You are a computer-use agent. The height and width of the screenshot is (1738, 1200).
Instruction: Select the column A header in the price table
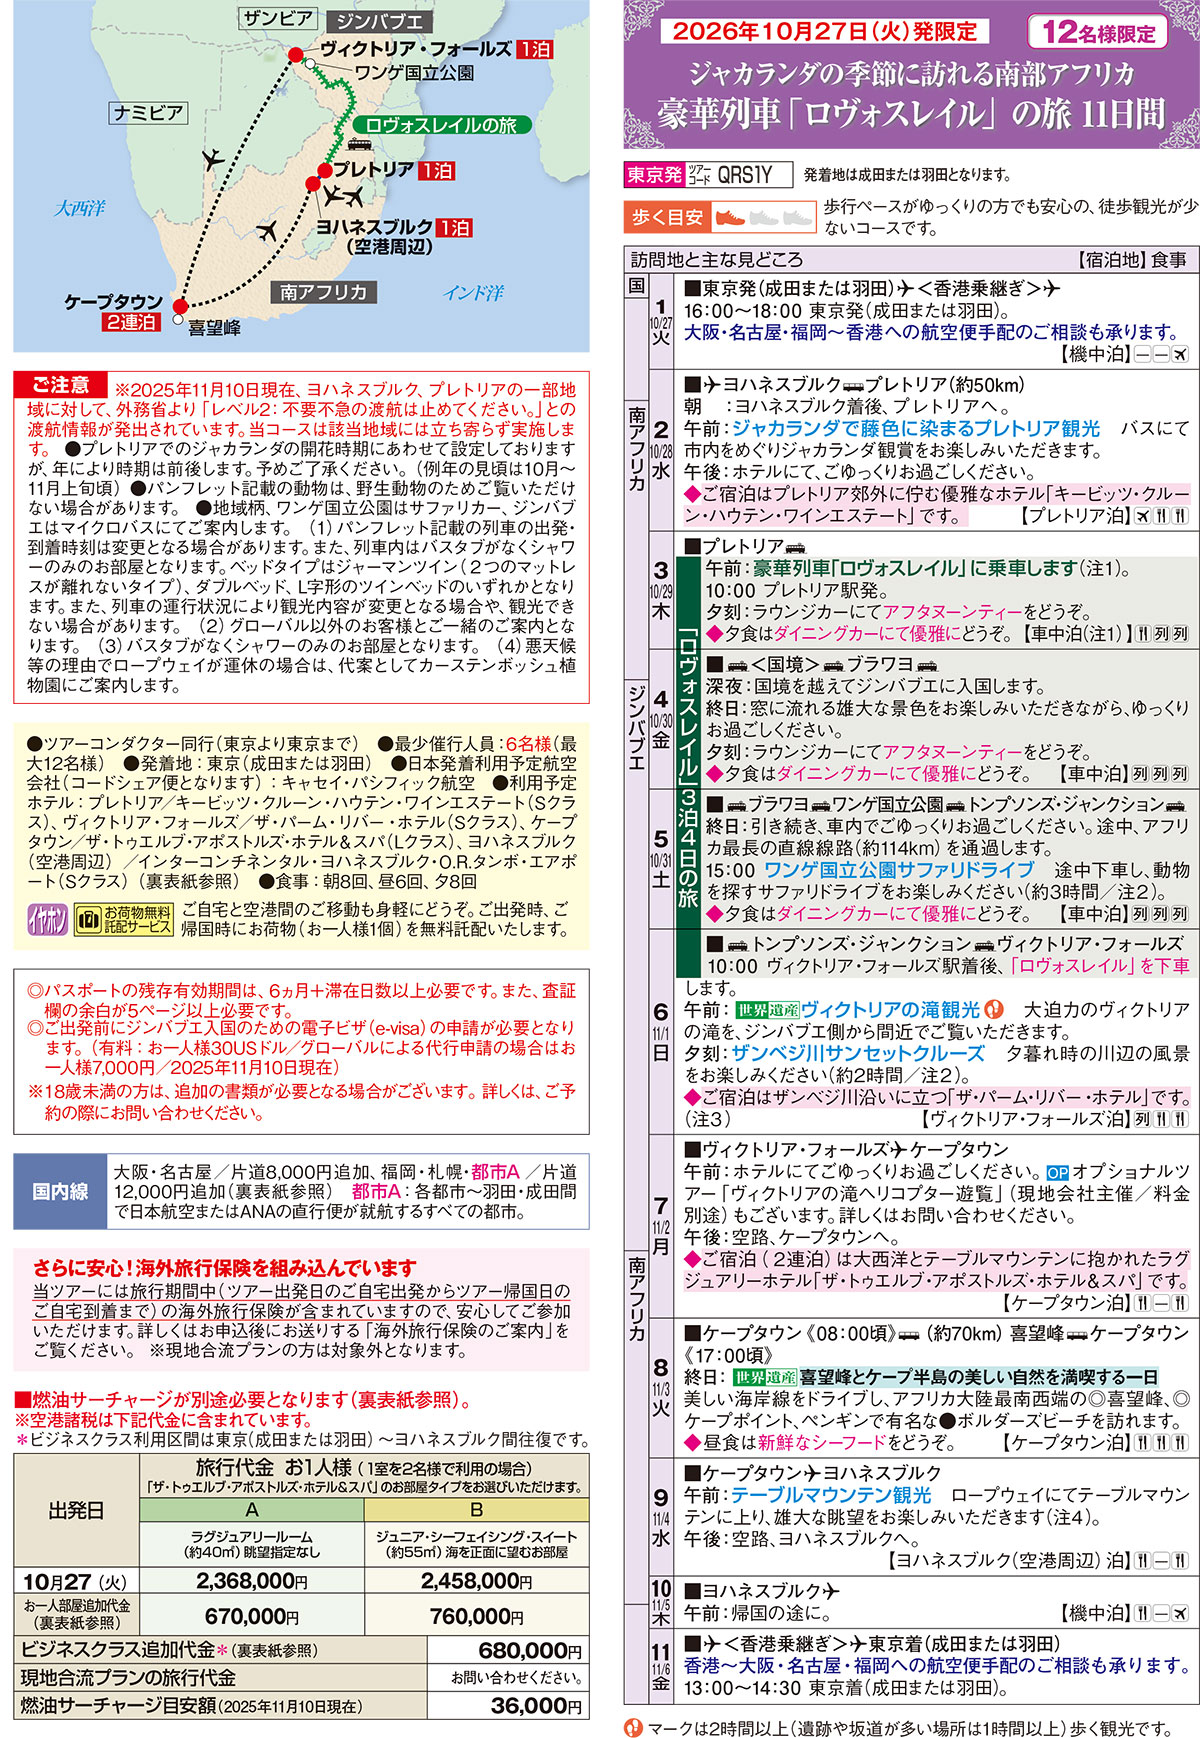point(252,1509)
